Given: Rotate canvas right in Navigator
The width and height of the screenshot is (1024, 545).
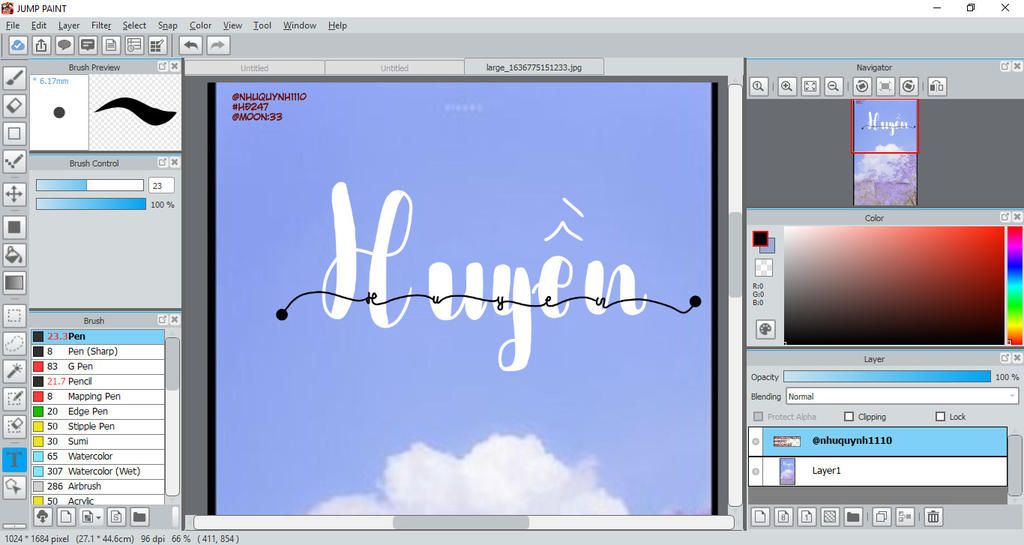Looking at the screenshot, I should click(908, 86).
